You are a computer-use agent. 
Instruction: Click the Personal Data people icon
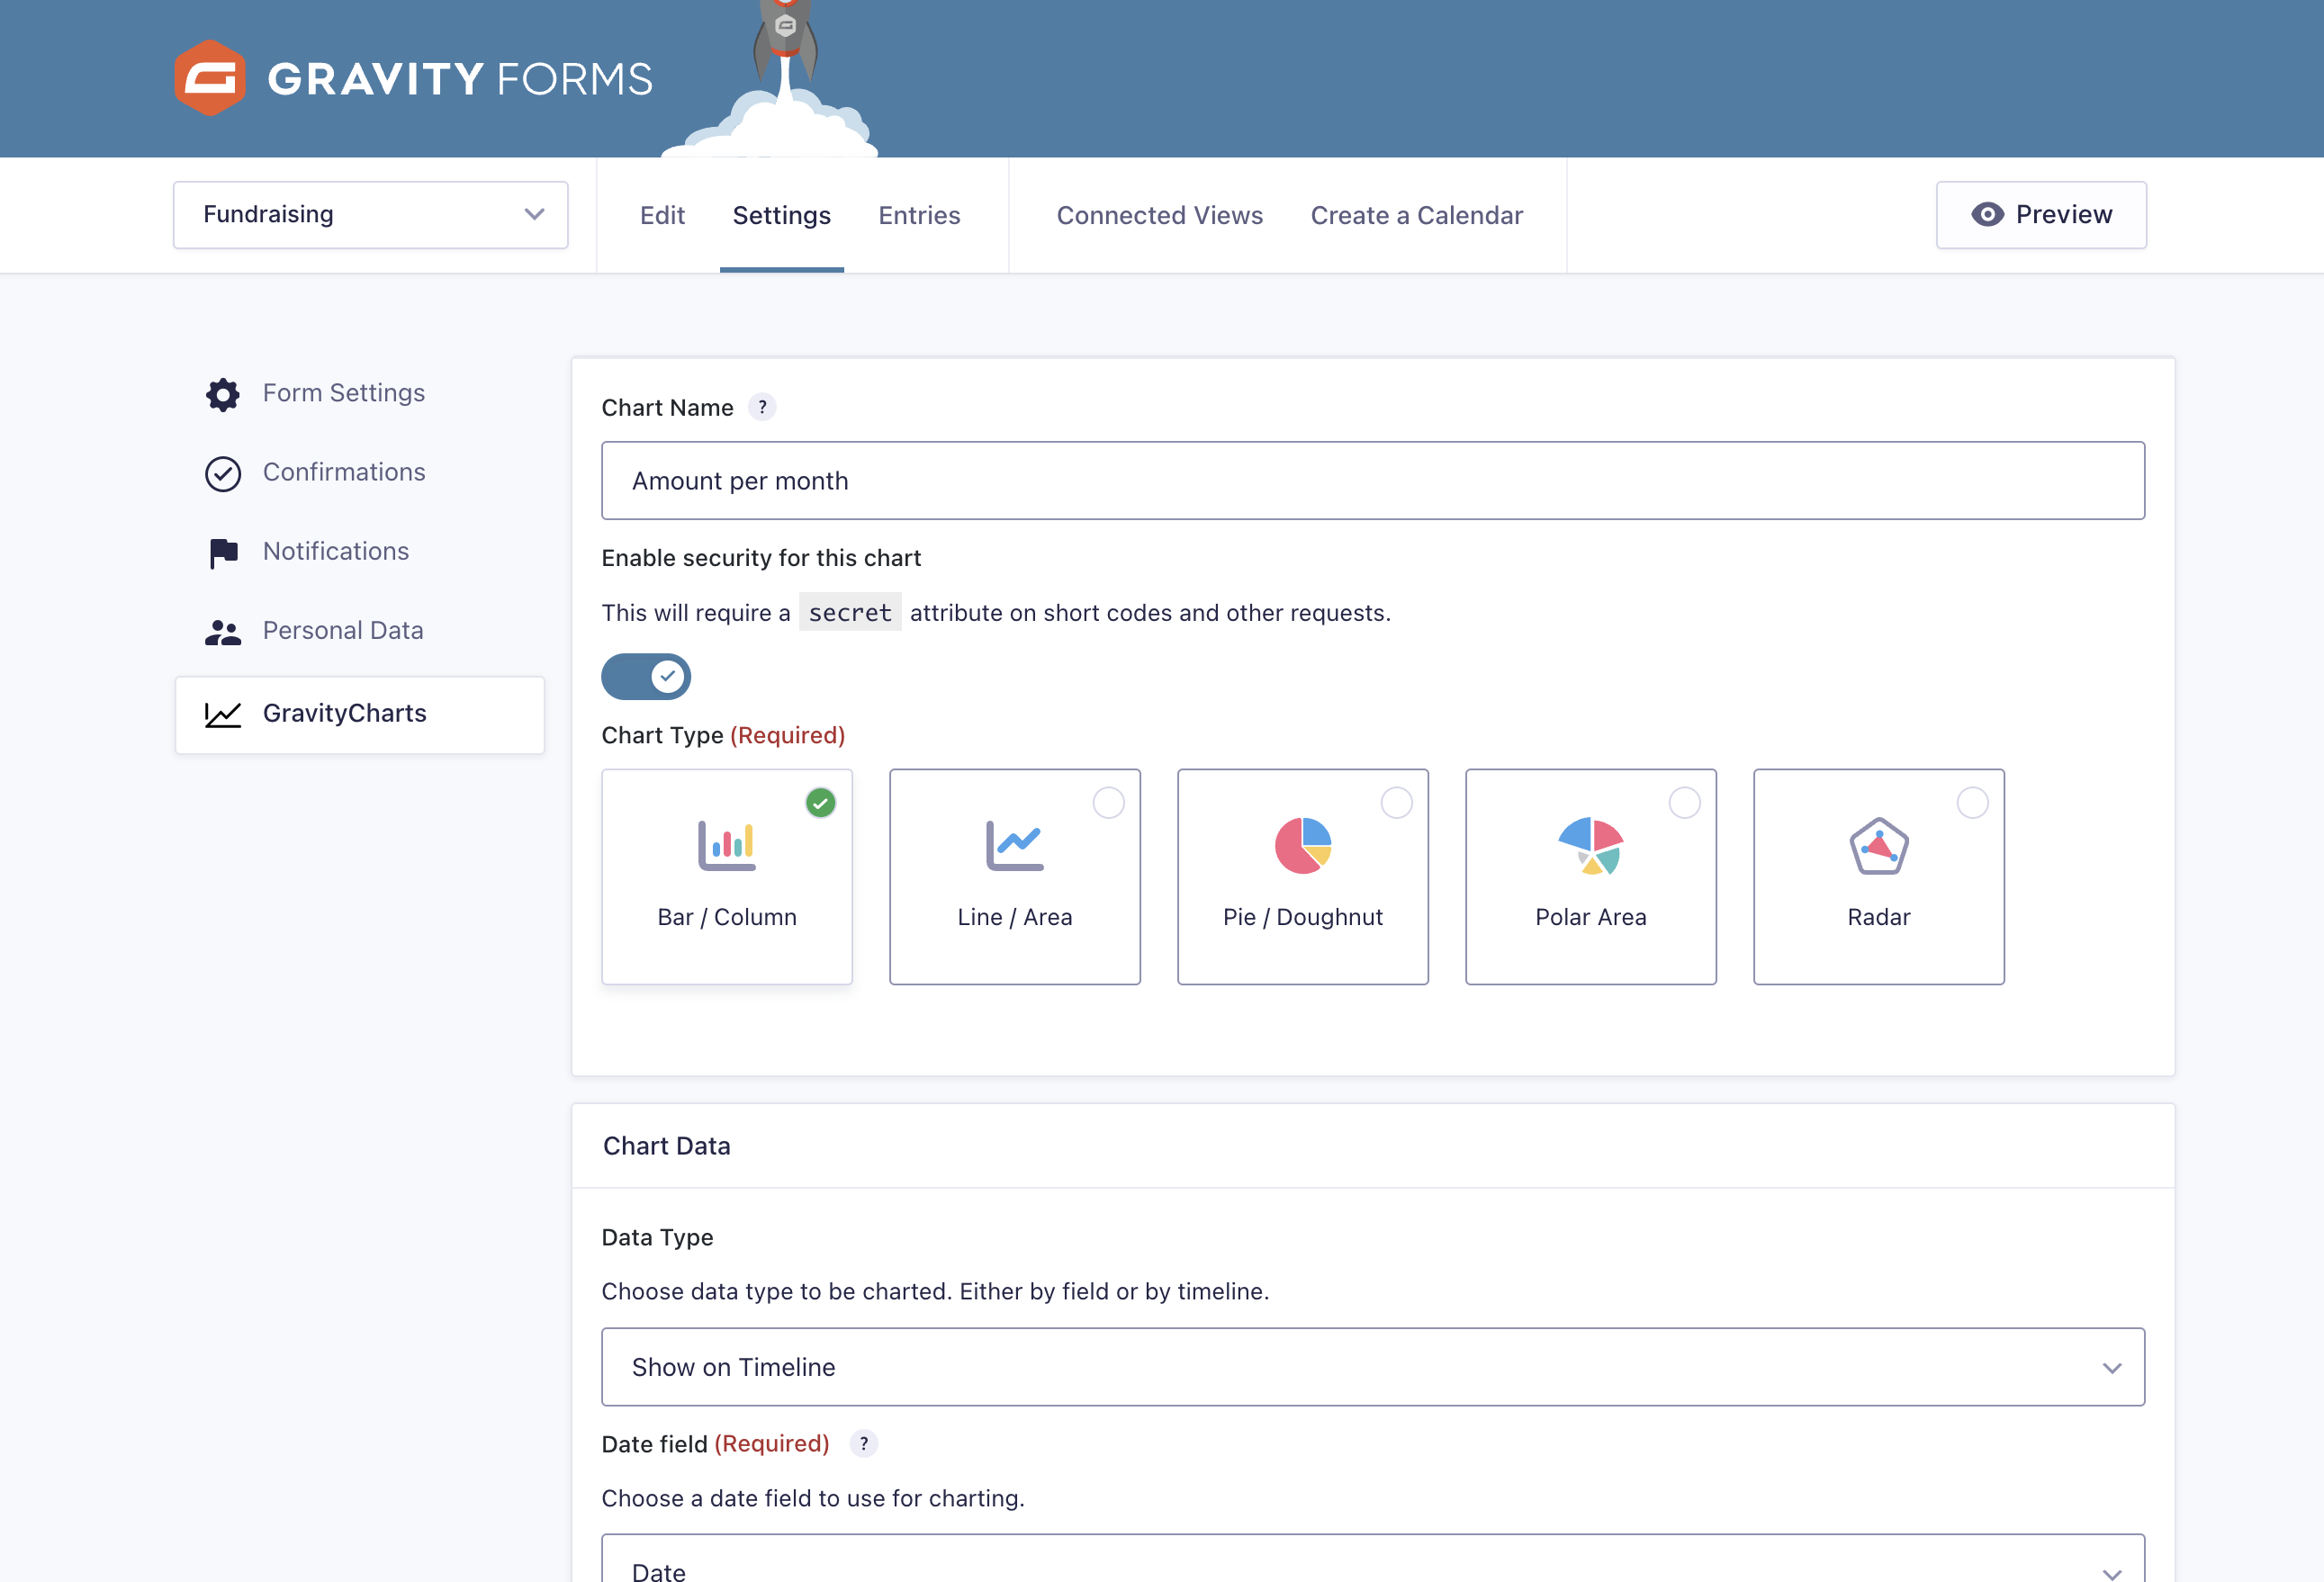pyautogui.click(x=223, y=632)
